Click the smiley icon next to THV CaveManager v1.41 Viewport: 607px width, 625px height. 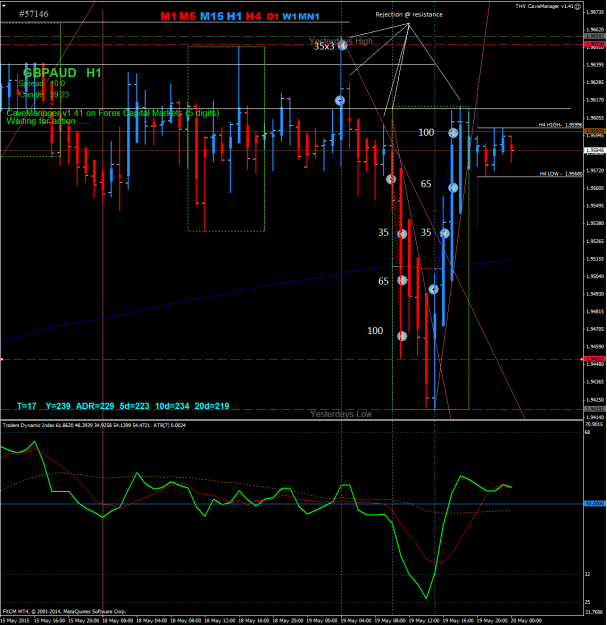pos(578,6)
